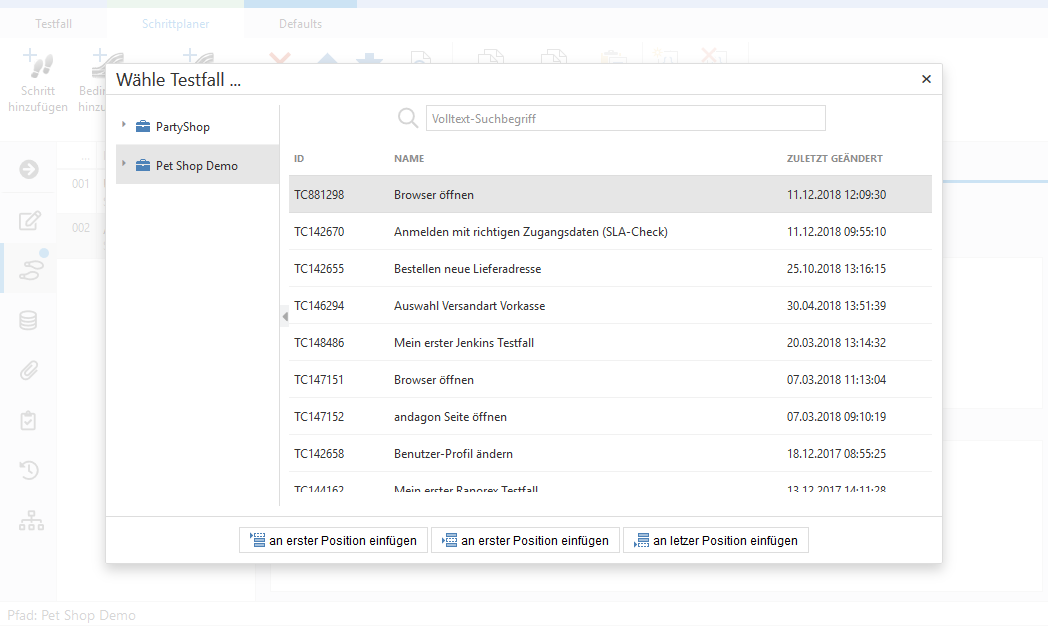Expand the Pet Shop Demo tree arrow
The image size is (1048, 626).
(123, 165)
